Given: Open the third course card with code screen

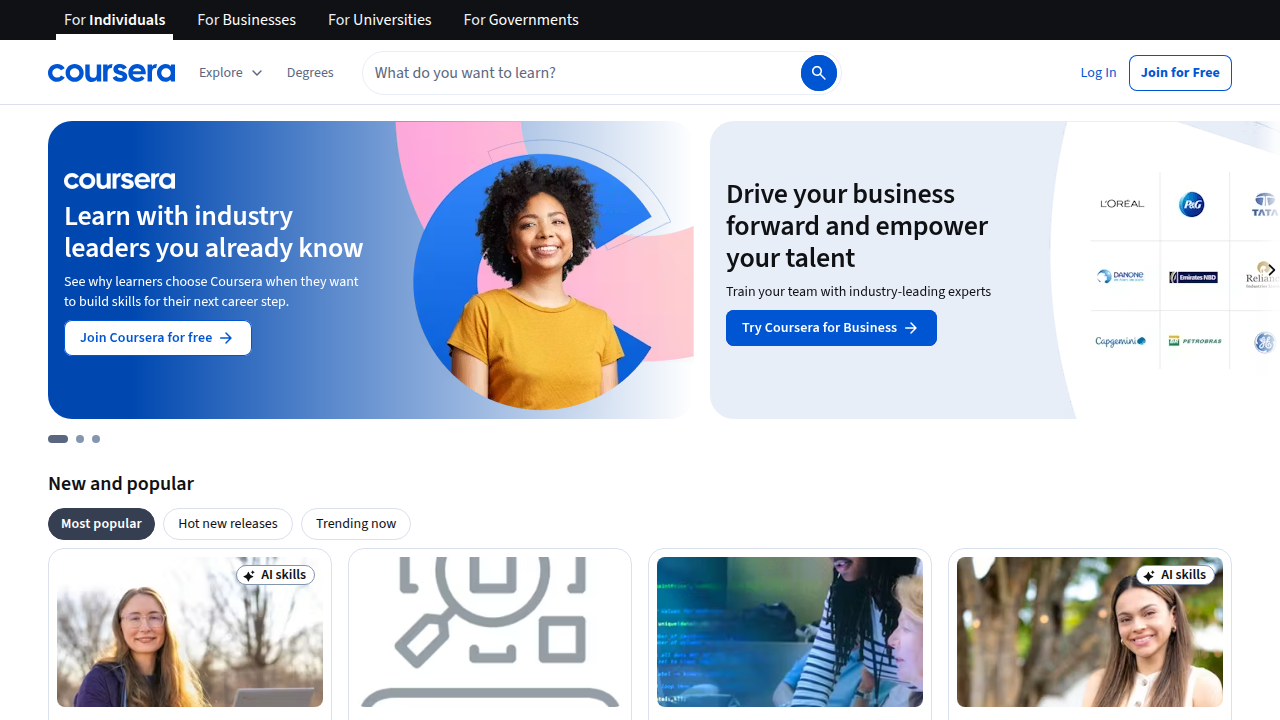Looking at the screenshot, I should click(790, 634).
